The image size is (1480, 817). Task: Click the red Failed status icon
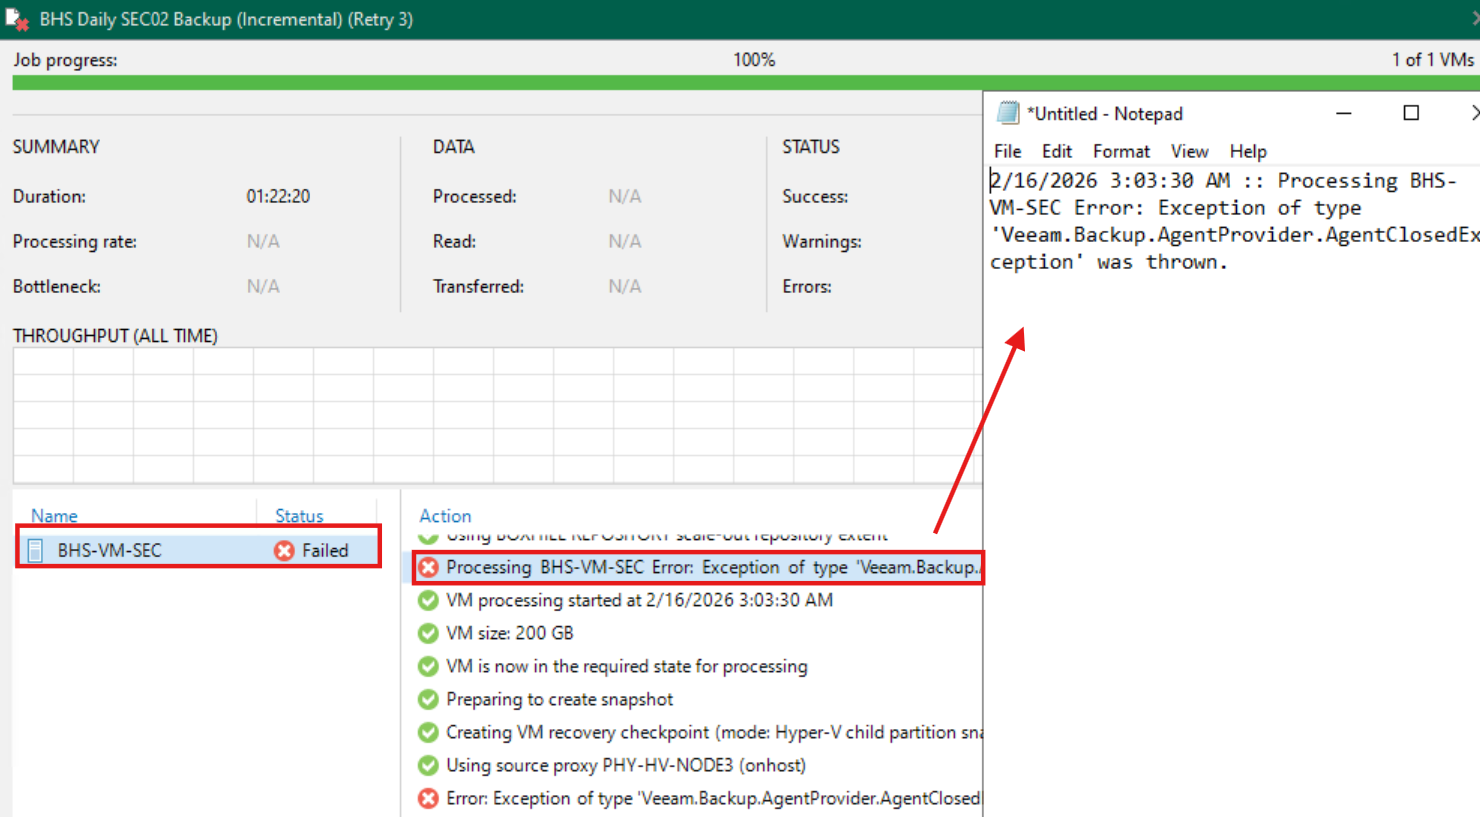click(x=285, y=550)
